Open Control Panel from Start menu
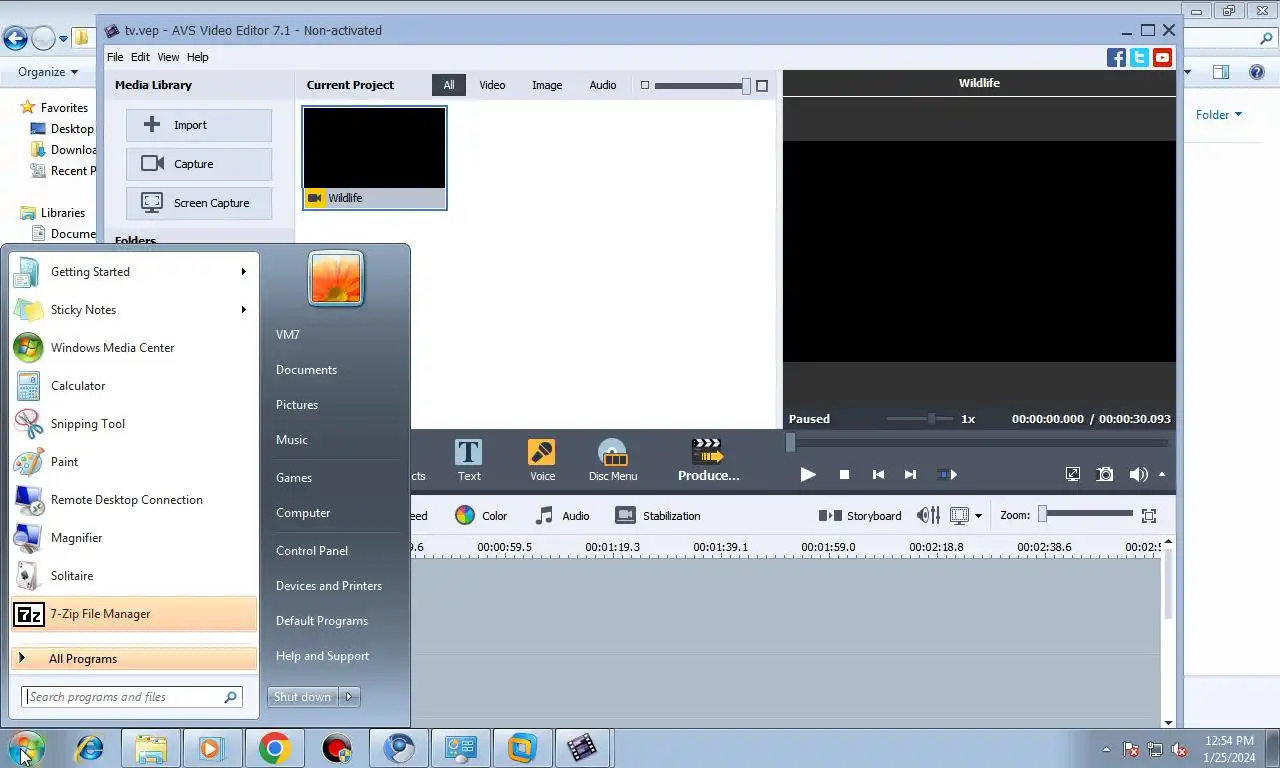This screenshot has width=1280, height=768. [312, 551]
